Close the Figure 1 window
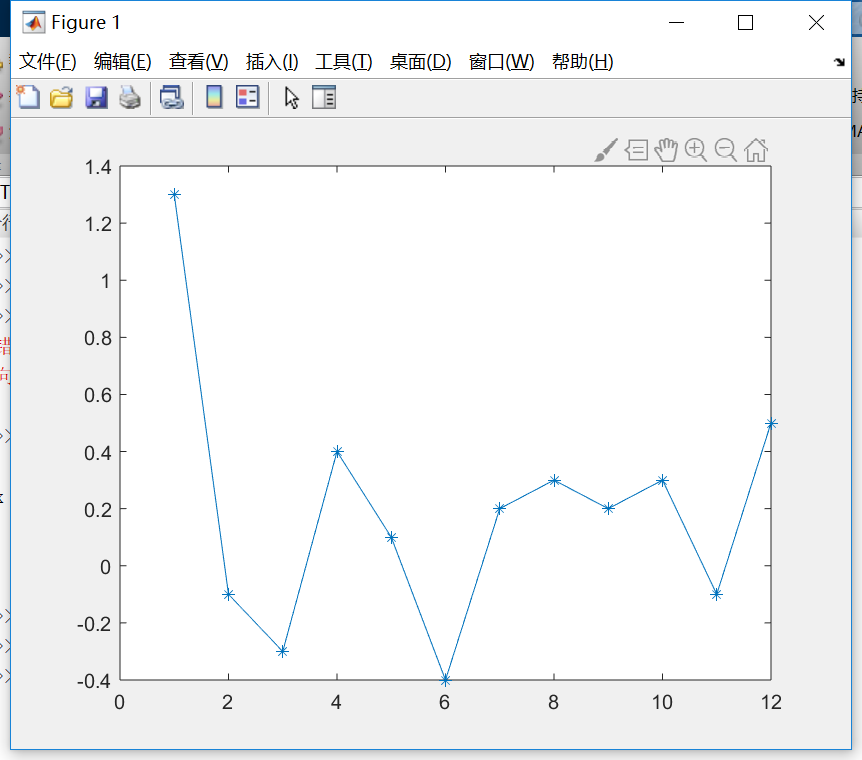Screen dimensions: 862x760 point(816,23)
